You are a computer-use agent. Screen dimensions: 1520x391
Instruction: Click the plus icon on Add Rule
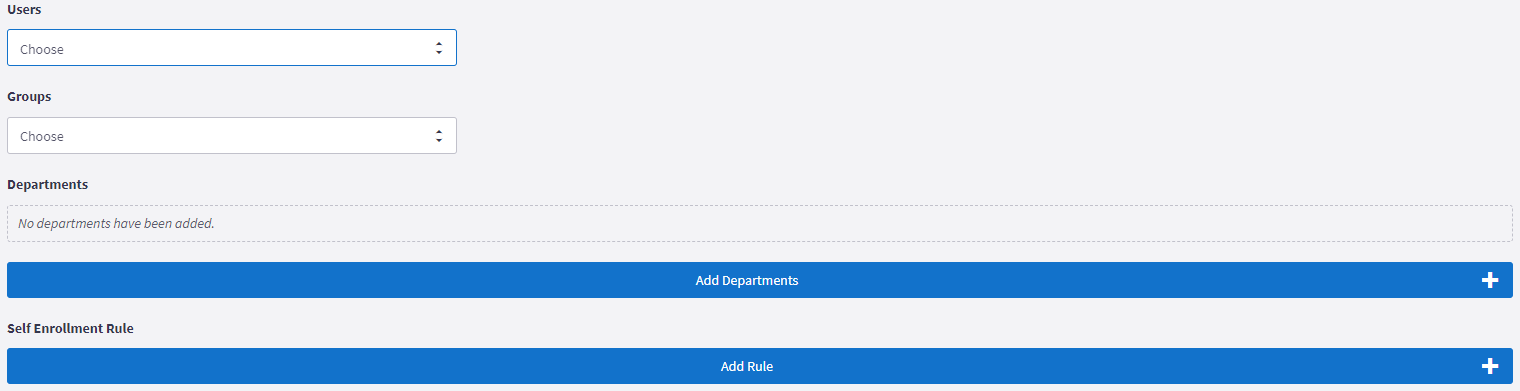coord(1490,366)
